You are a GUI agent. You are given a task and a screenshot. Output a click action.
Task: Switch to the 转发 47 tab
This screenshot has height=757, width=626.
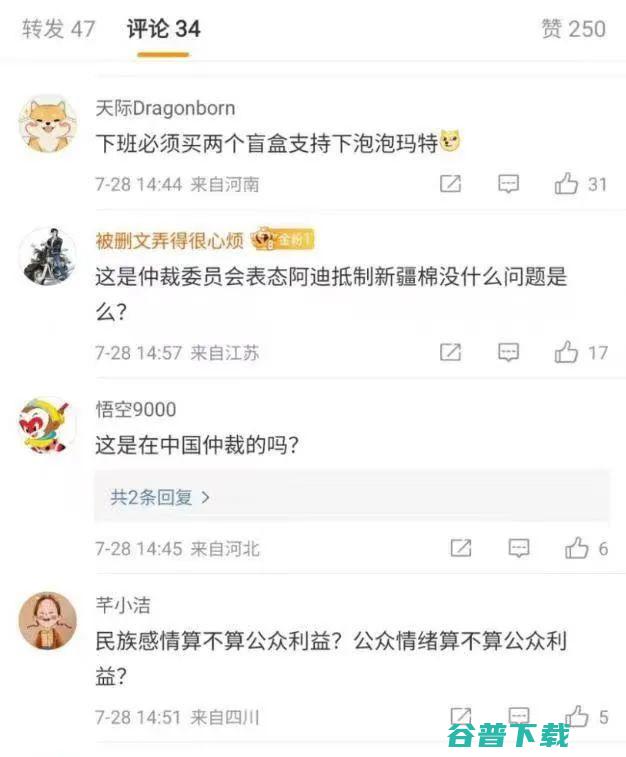click(58, 29)
